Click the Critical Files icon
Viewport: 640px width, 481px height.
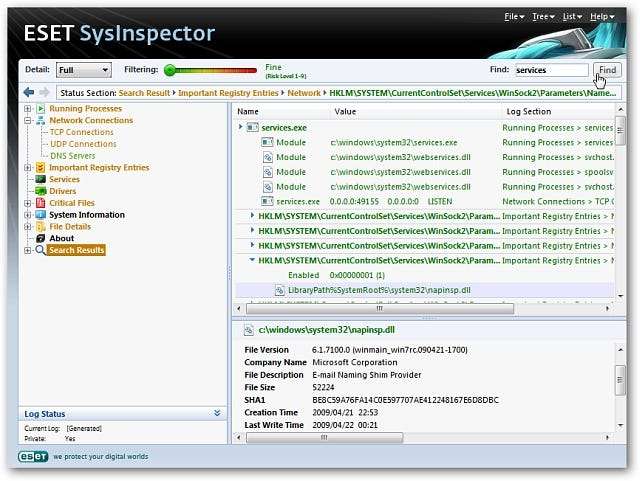(41, 203)
